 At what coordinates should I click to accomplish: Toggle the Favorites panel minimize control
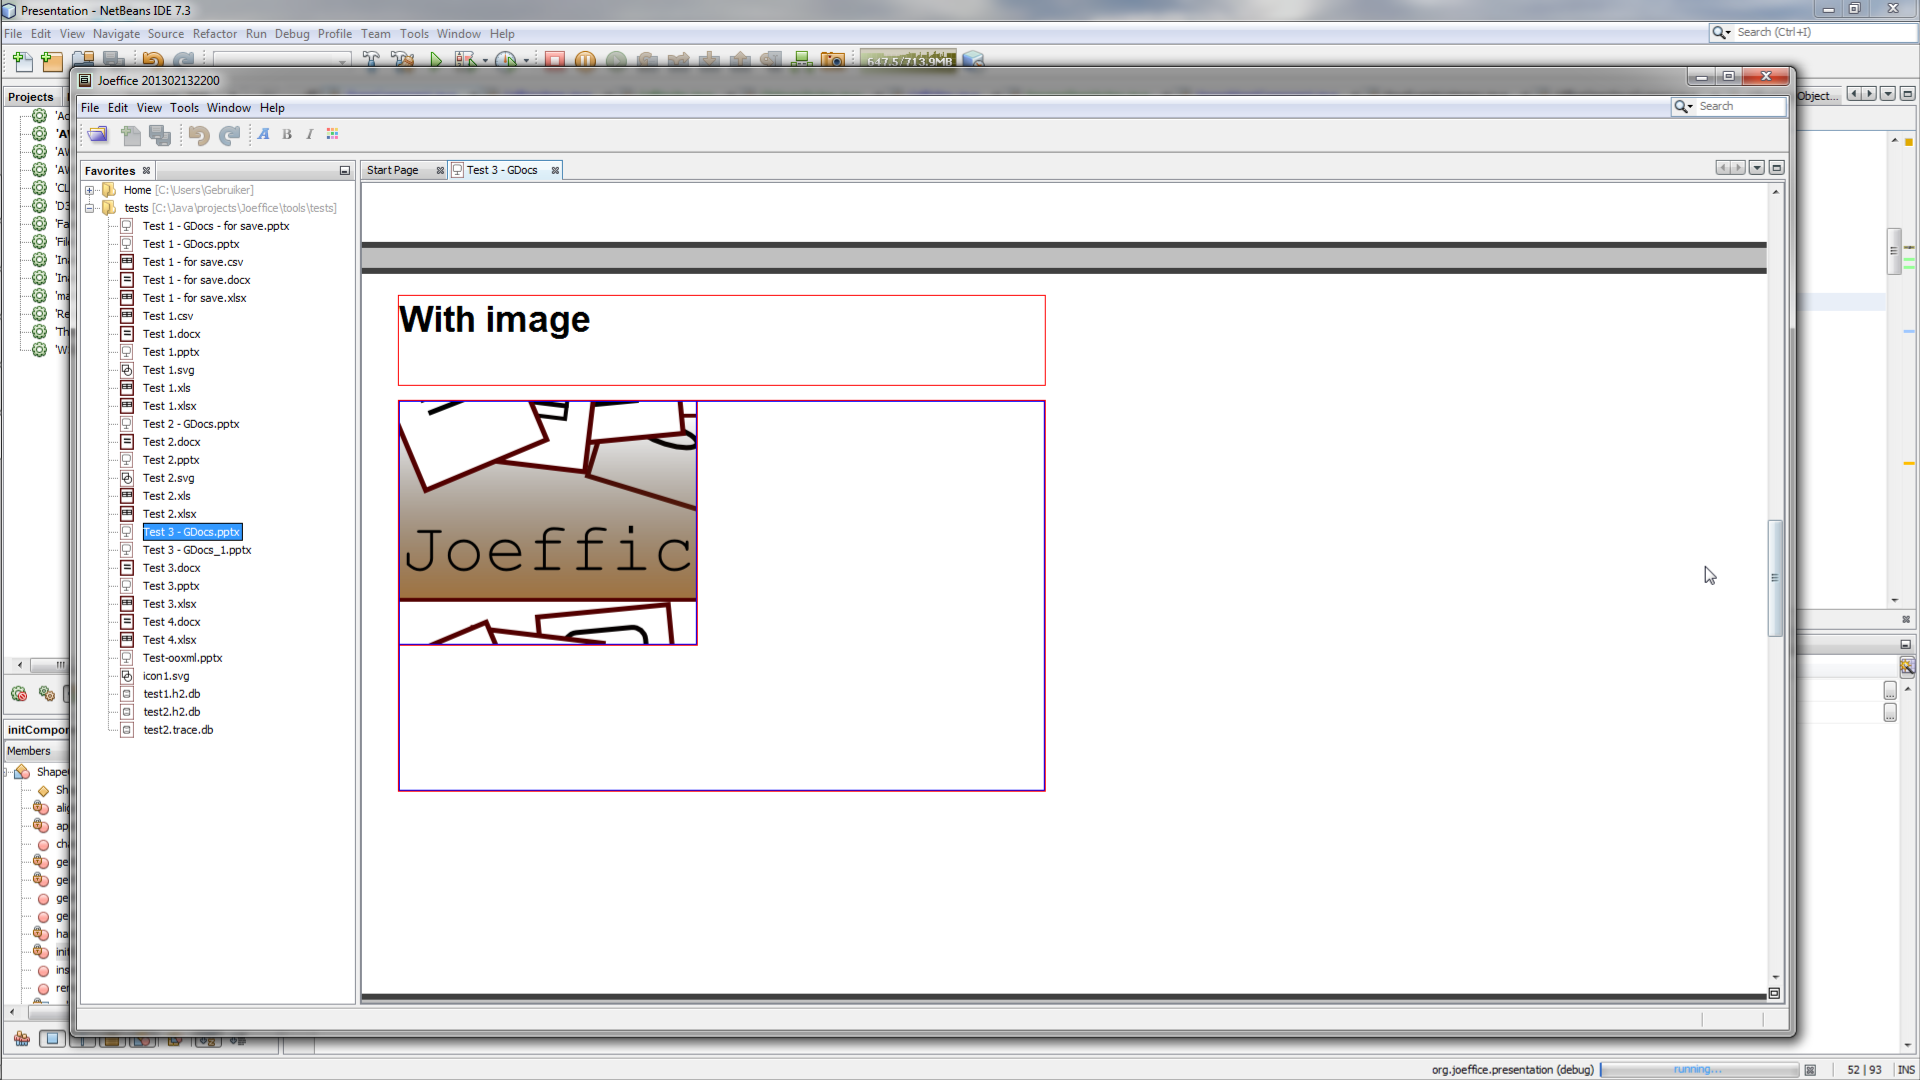point(344,171)
